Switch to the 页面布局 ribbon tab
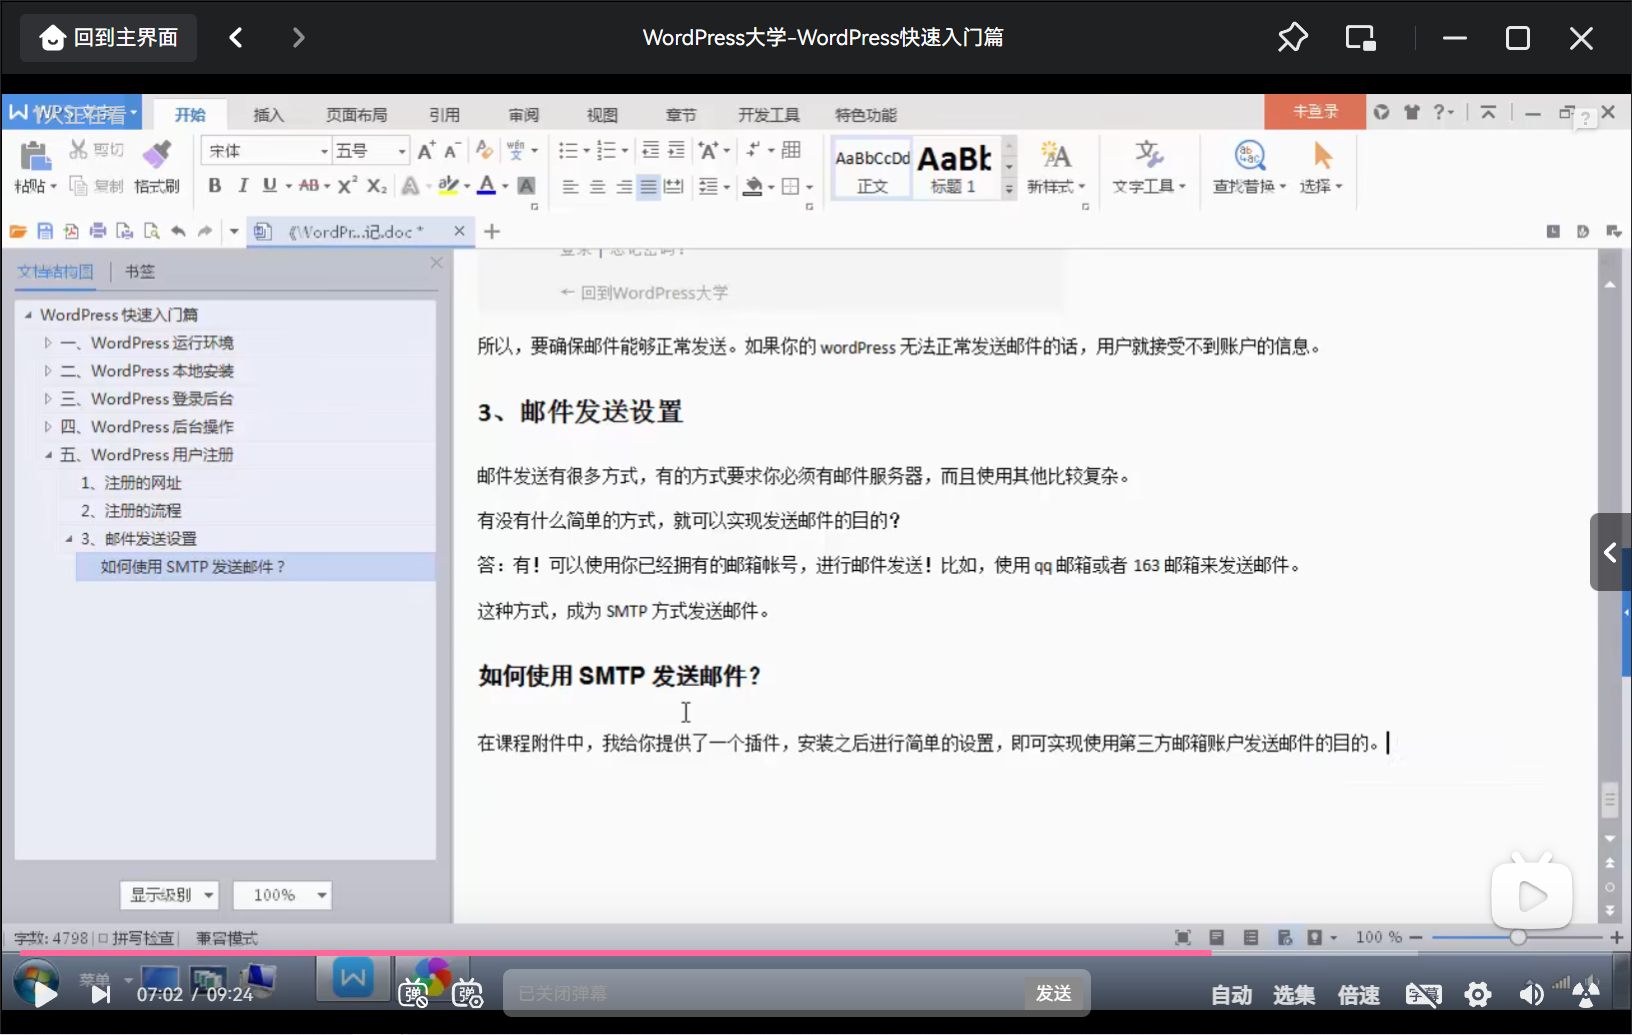Screen dimensions: 1632x1035 [356, 115]
